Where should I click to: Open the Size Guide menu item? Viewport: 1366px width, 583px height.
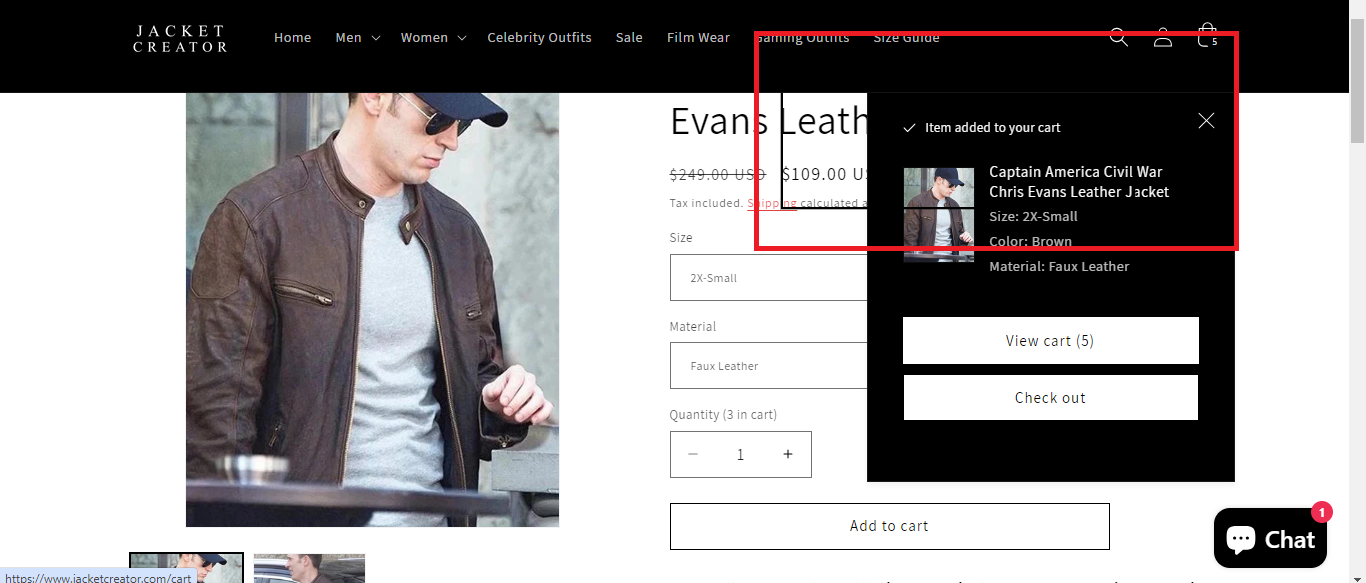click(x=906, y=38)
